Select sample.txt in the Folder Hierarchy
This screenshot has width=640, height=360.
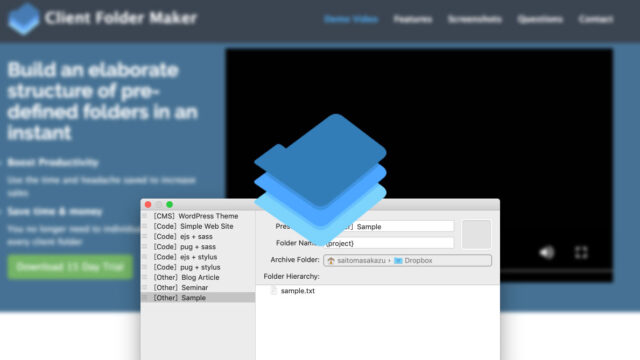tap(298, 291)
